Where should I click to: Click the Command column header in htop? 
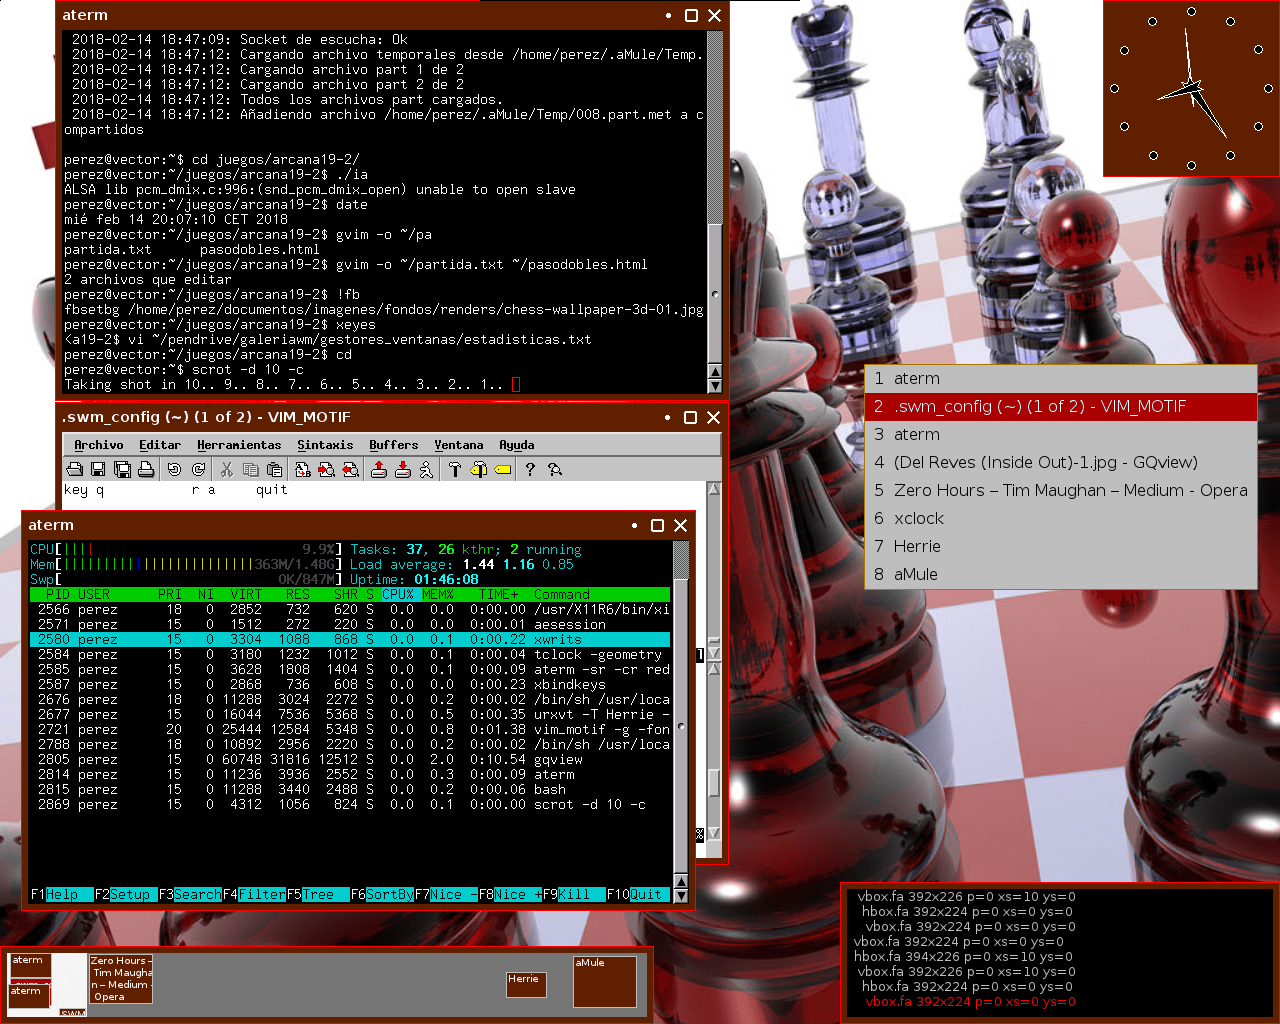(x=562, y=595)
